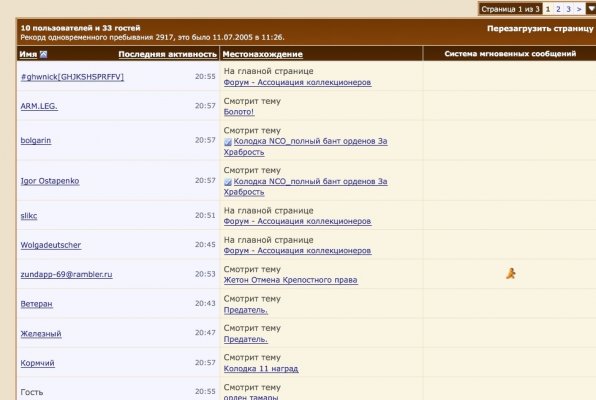Click the sort arrow icon next to Имя
The width and height of the screenshot is (596, 400).
pos(43,54)
